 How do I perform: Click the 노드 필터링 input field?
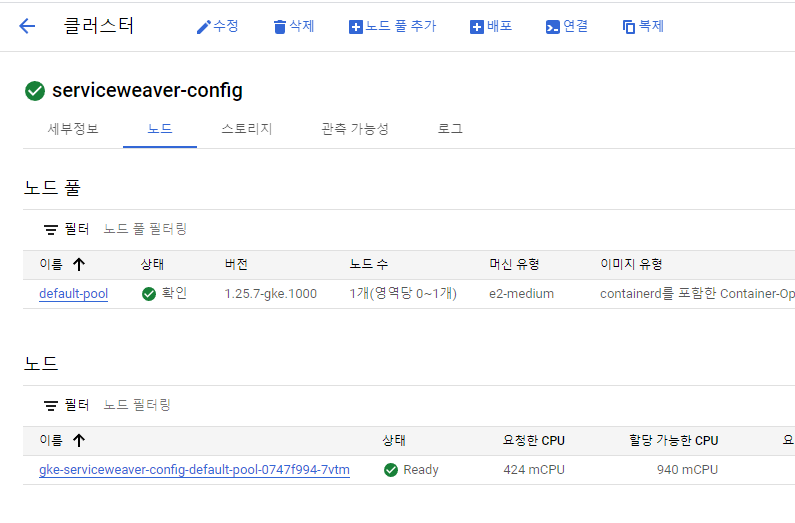137,405
